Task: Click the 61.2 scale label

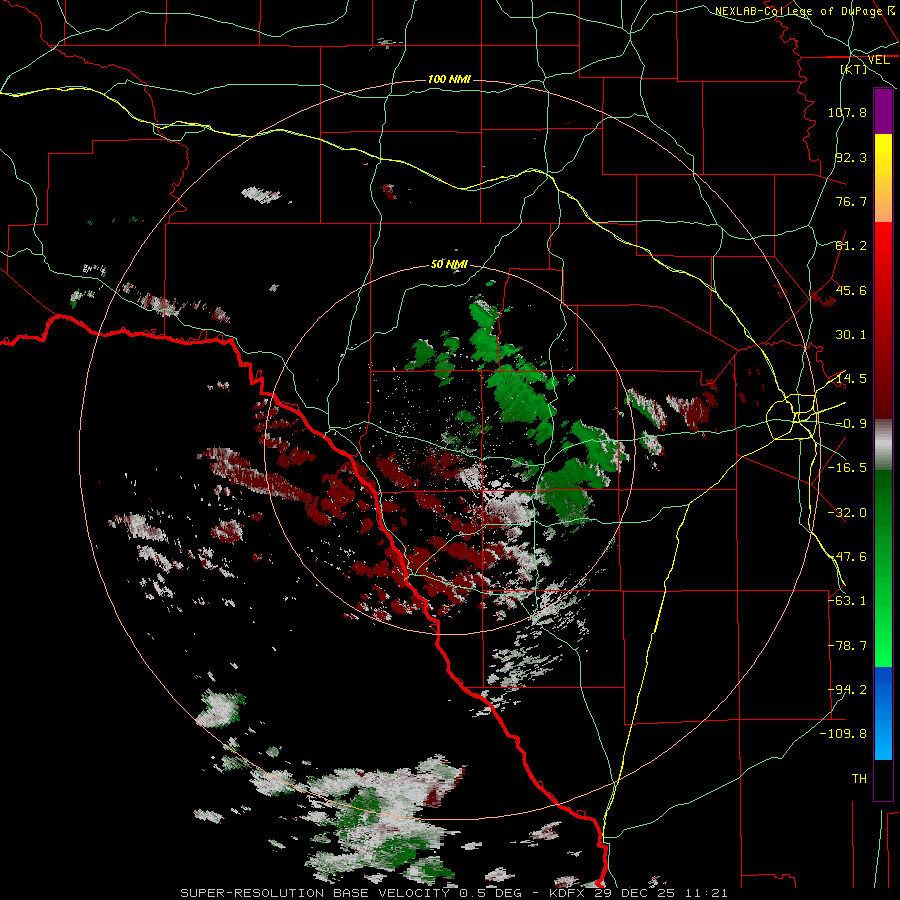Action: (x=851, y=246)
